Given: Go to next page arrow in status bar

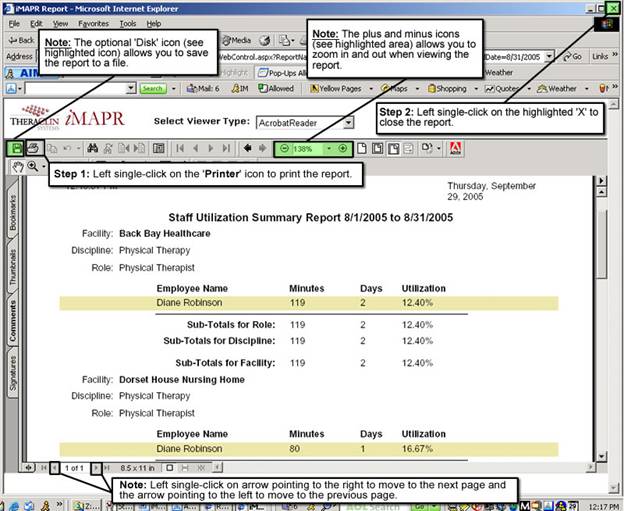Looking at the screenshot, I should [96, 467].
